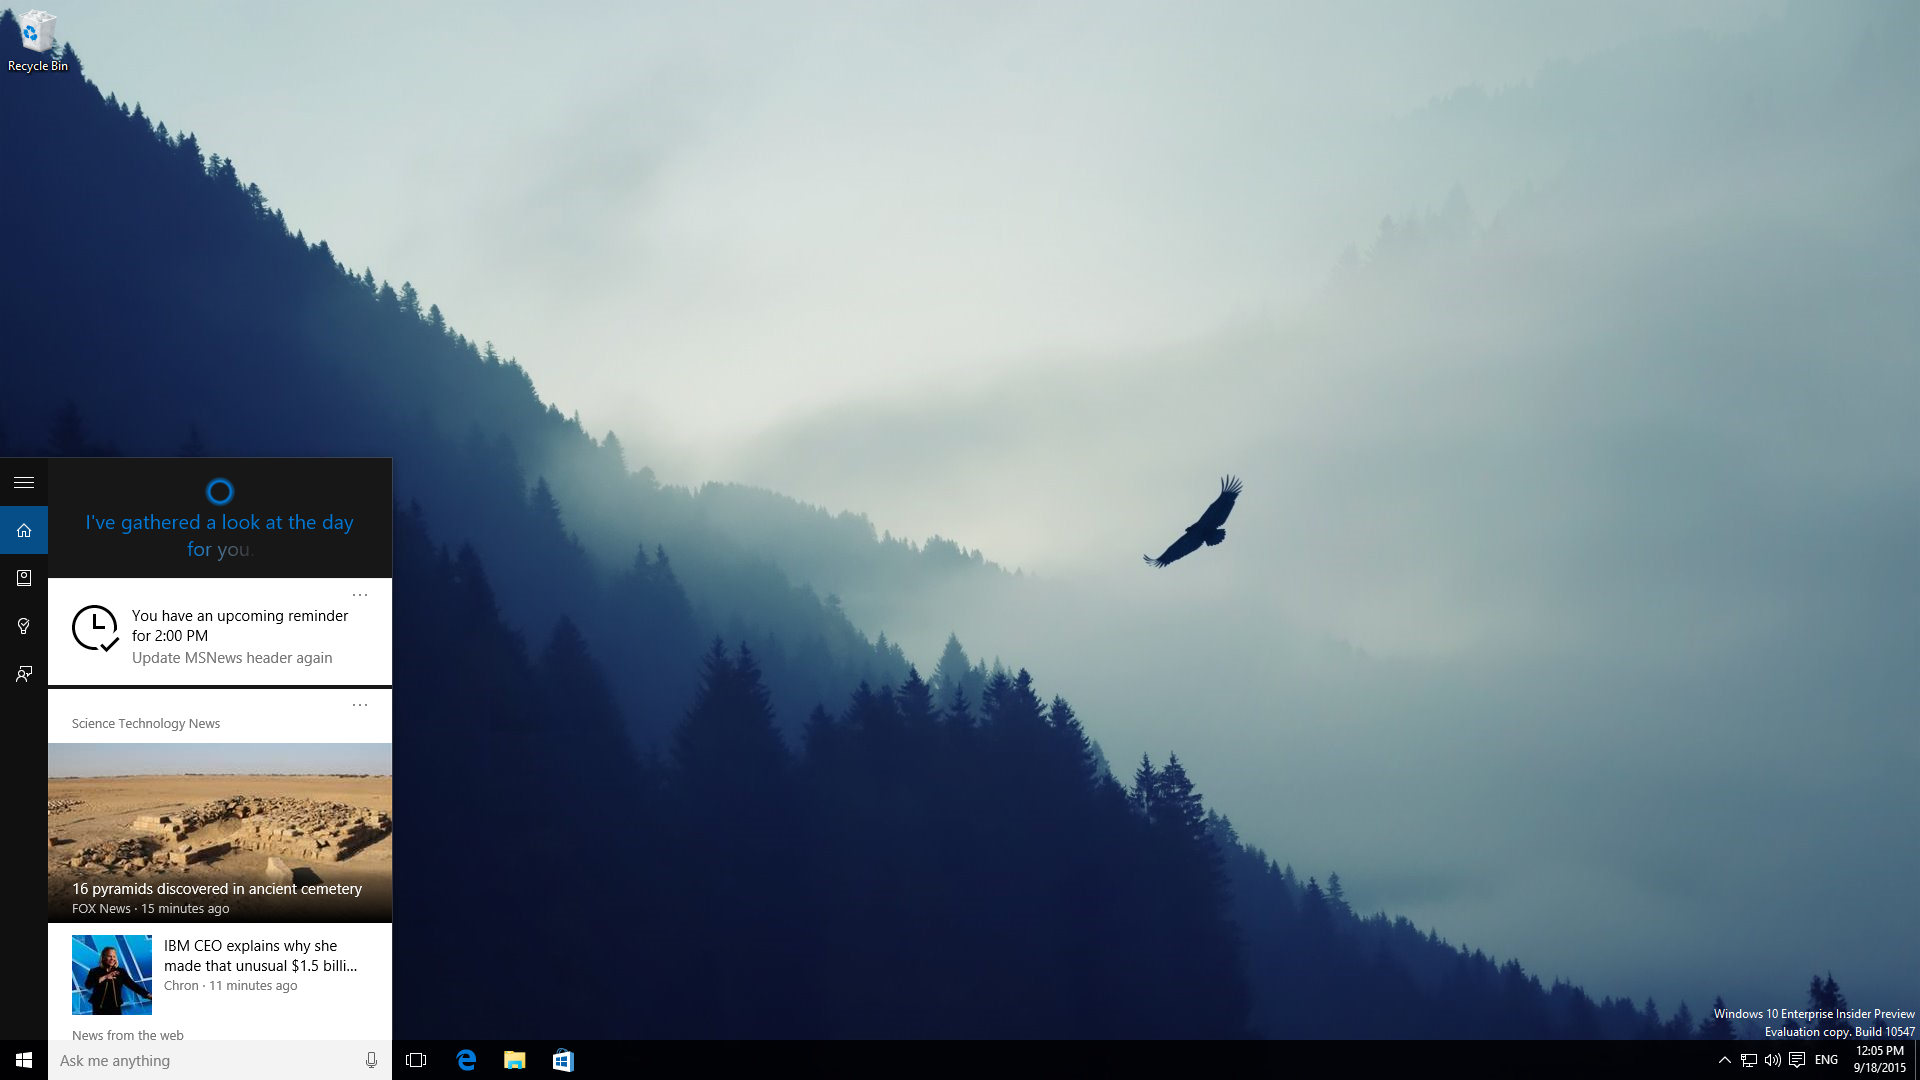
Task: Click the Cortana circle logo
Action: point(220,491)
